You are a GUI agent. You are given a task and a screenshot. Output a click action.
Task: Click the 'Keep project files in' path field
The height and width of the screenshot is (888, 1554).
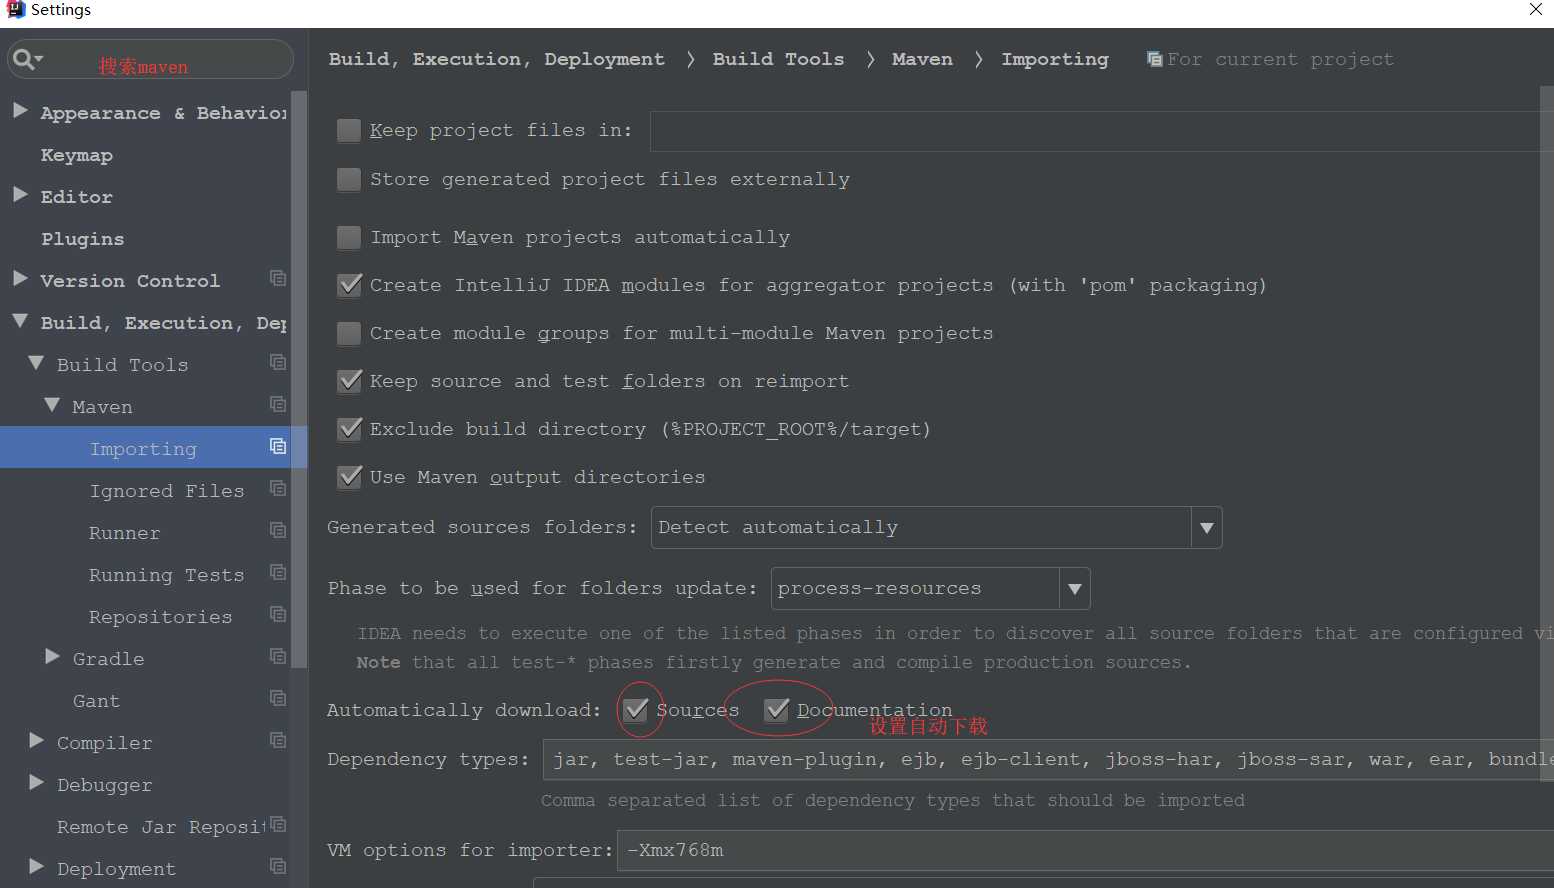click(x=1101, y=131)
